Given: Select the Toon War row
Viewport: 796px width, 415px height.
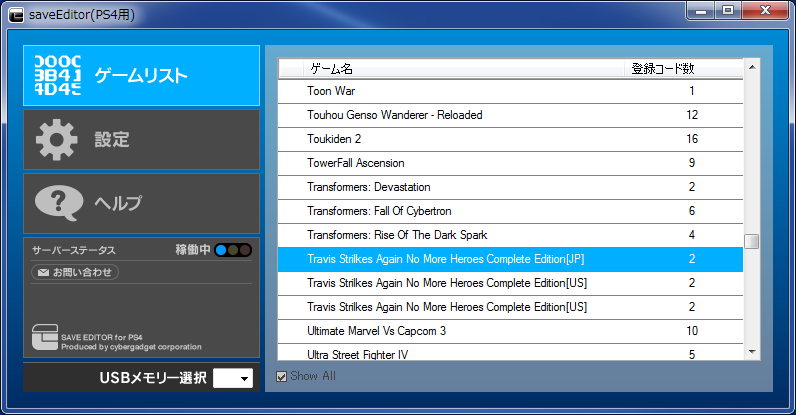Looking at the screenshot, I should pyautogui.click(x=510, y=91).
